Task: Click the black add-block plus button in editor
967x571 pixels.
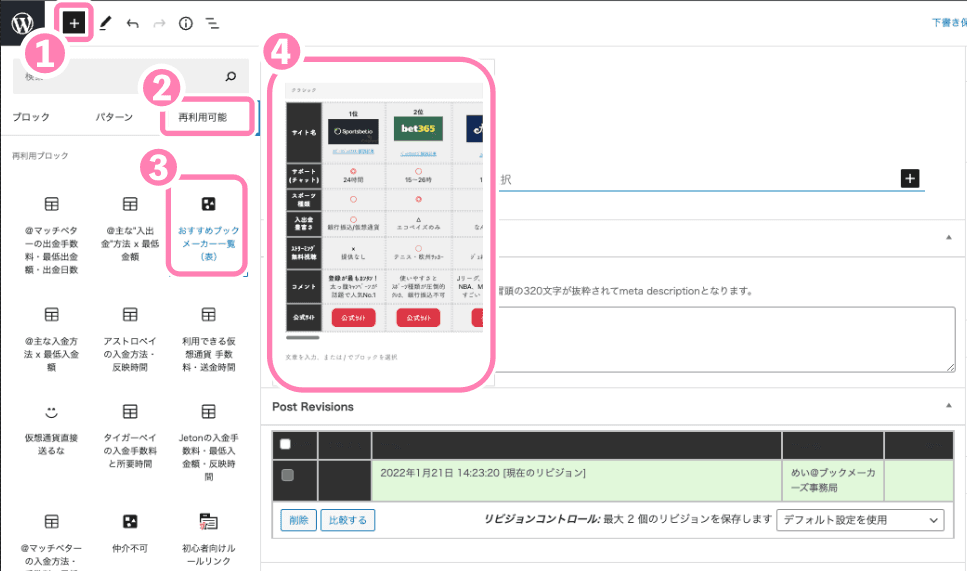Action: tap(910, 178)
